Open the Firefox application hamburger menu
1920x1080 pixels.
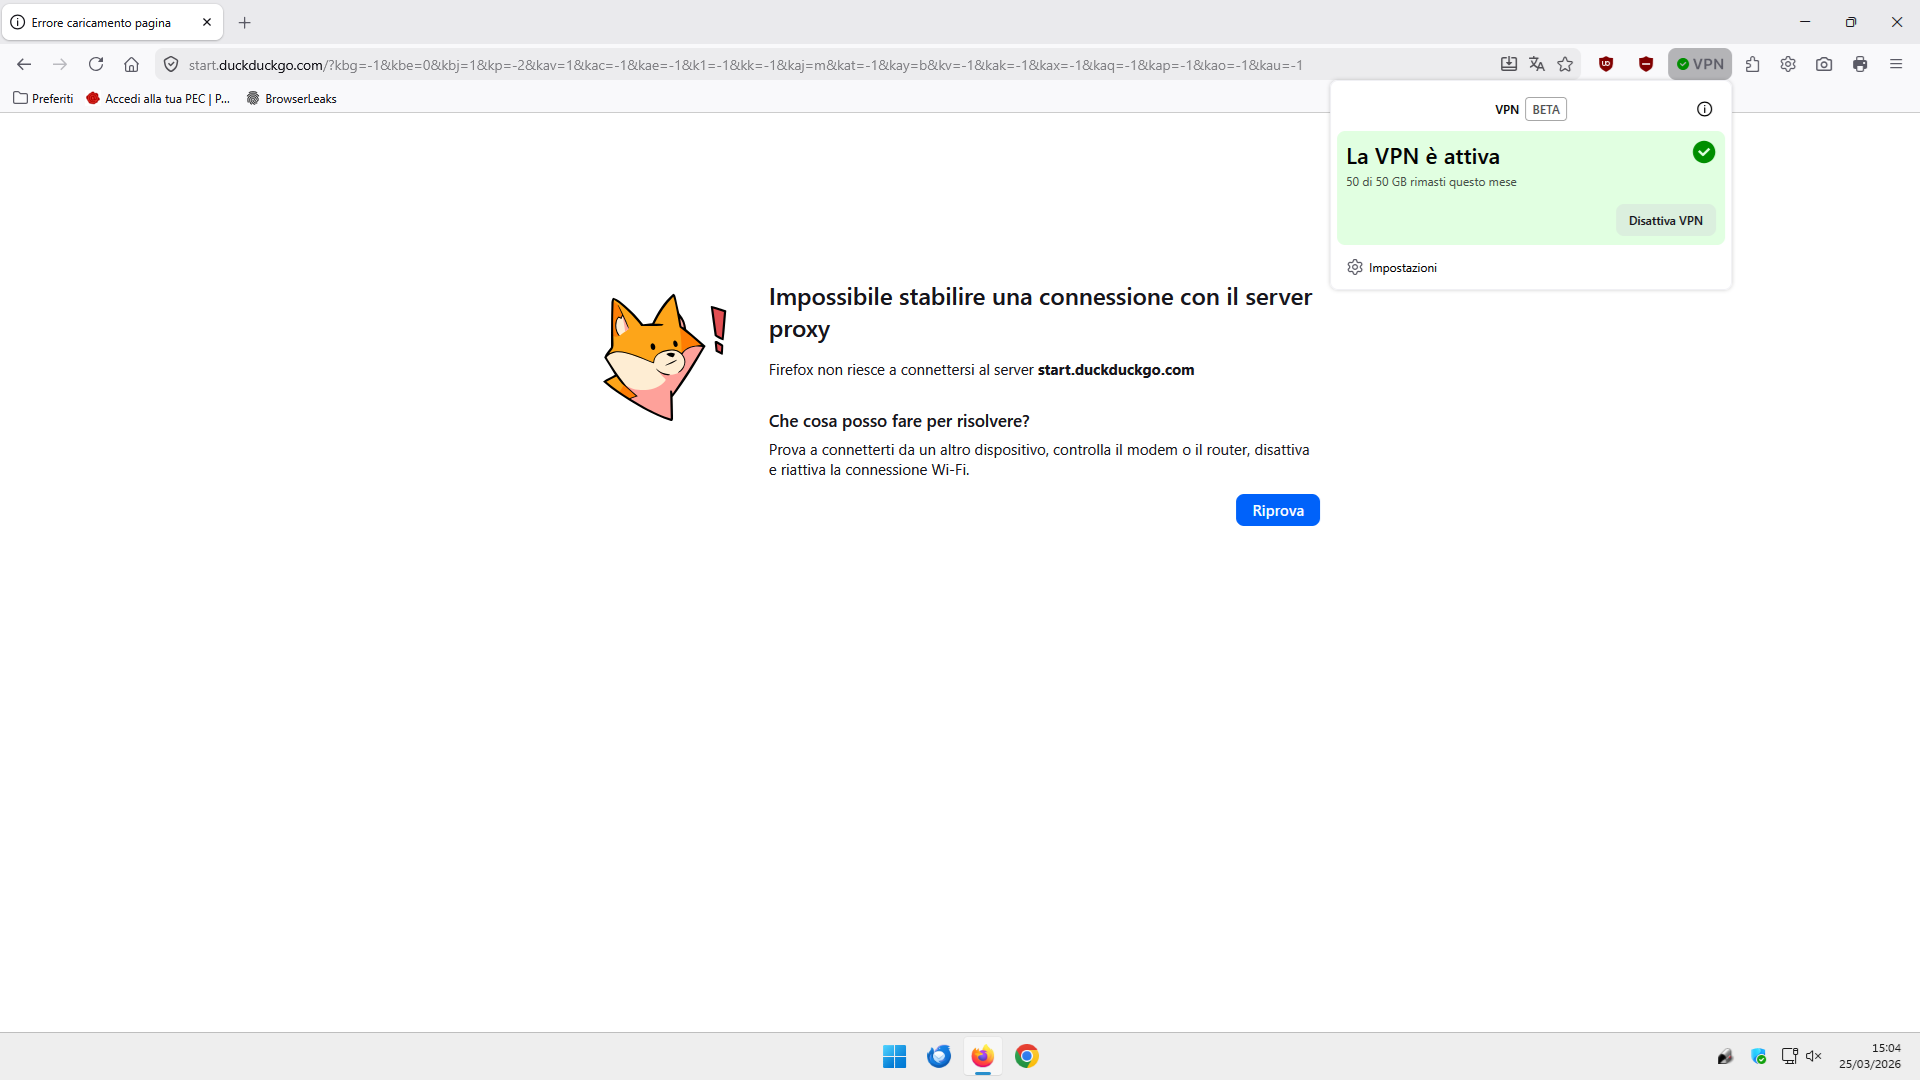point(1896,64)
